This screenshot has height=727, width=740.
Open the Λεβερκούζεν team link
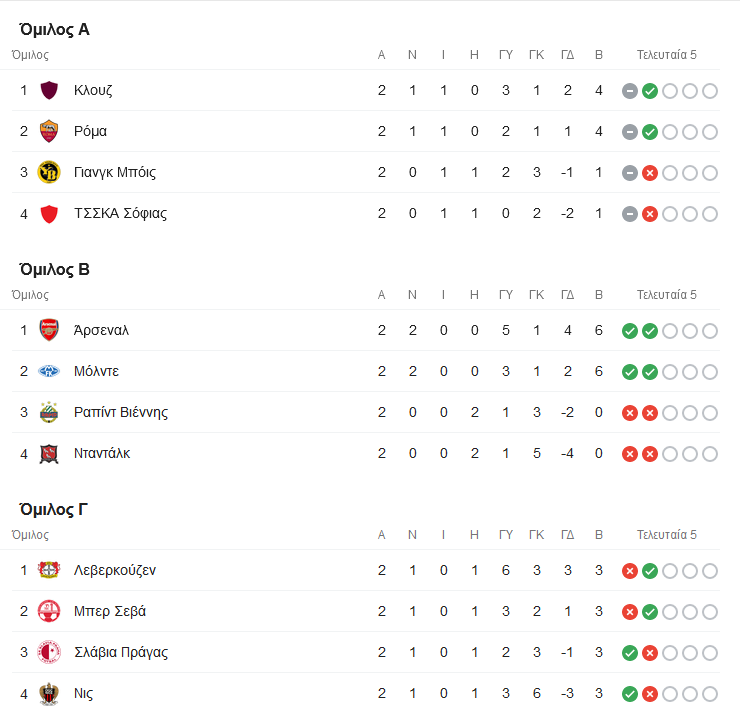(x=115, y=570)
